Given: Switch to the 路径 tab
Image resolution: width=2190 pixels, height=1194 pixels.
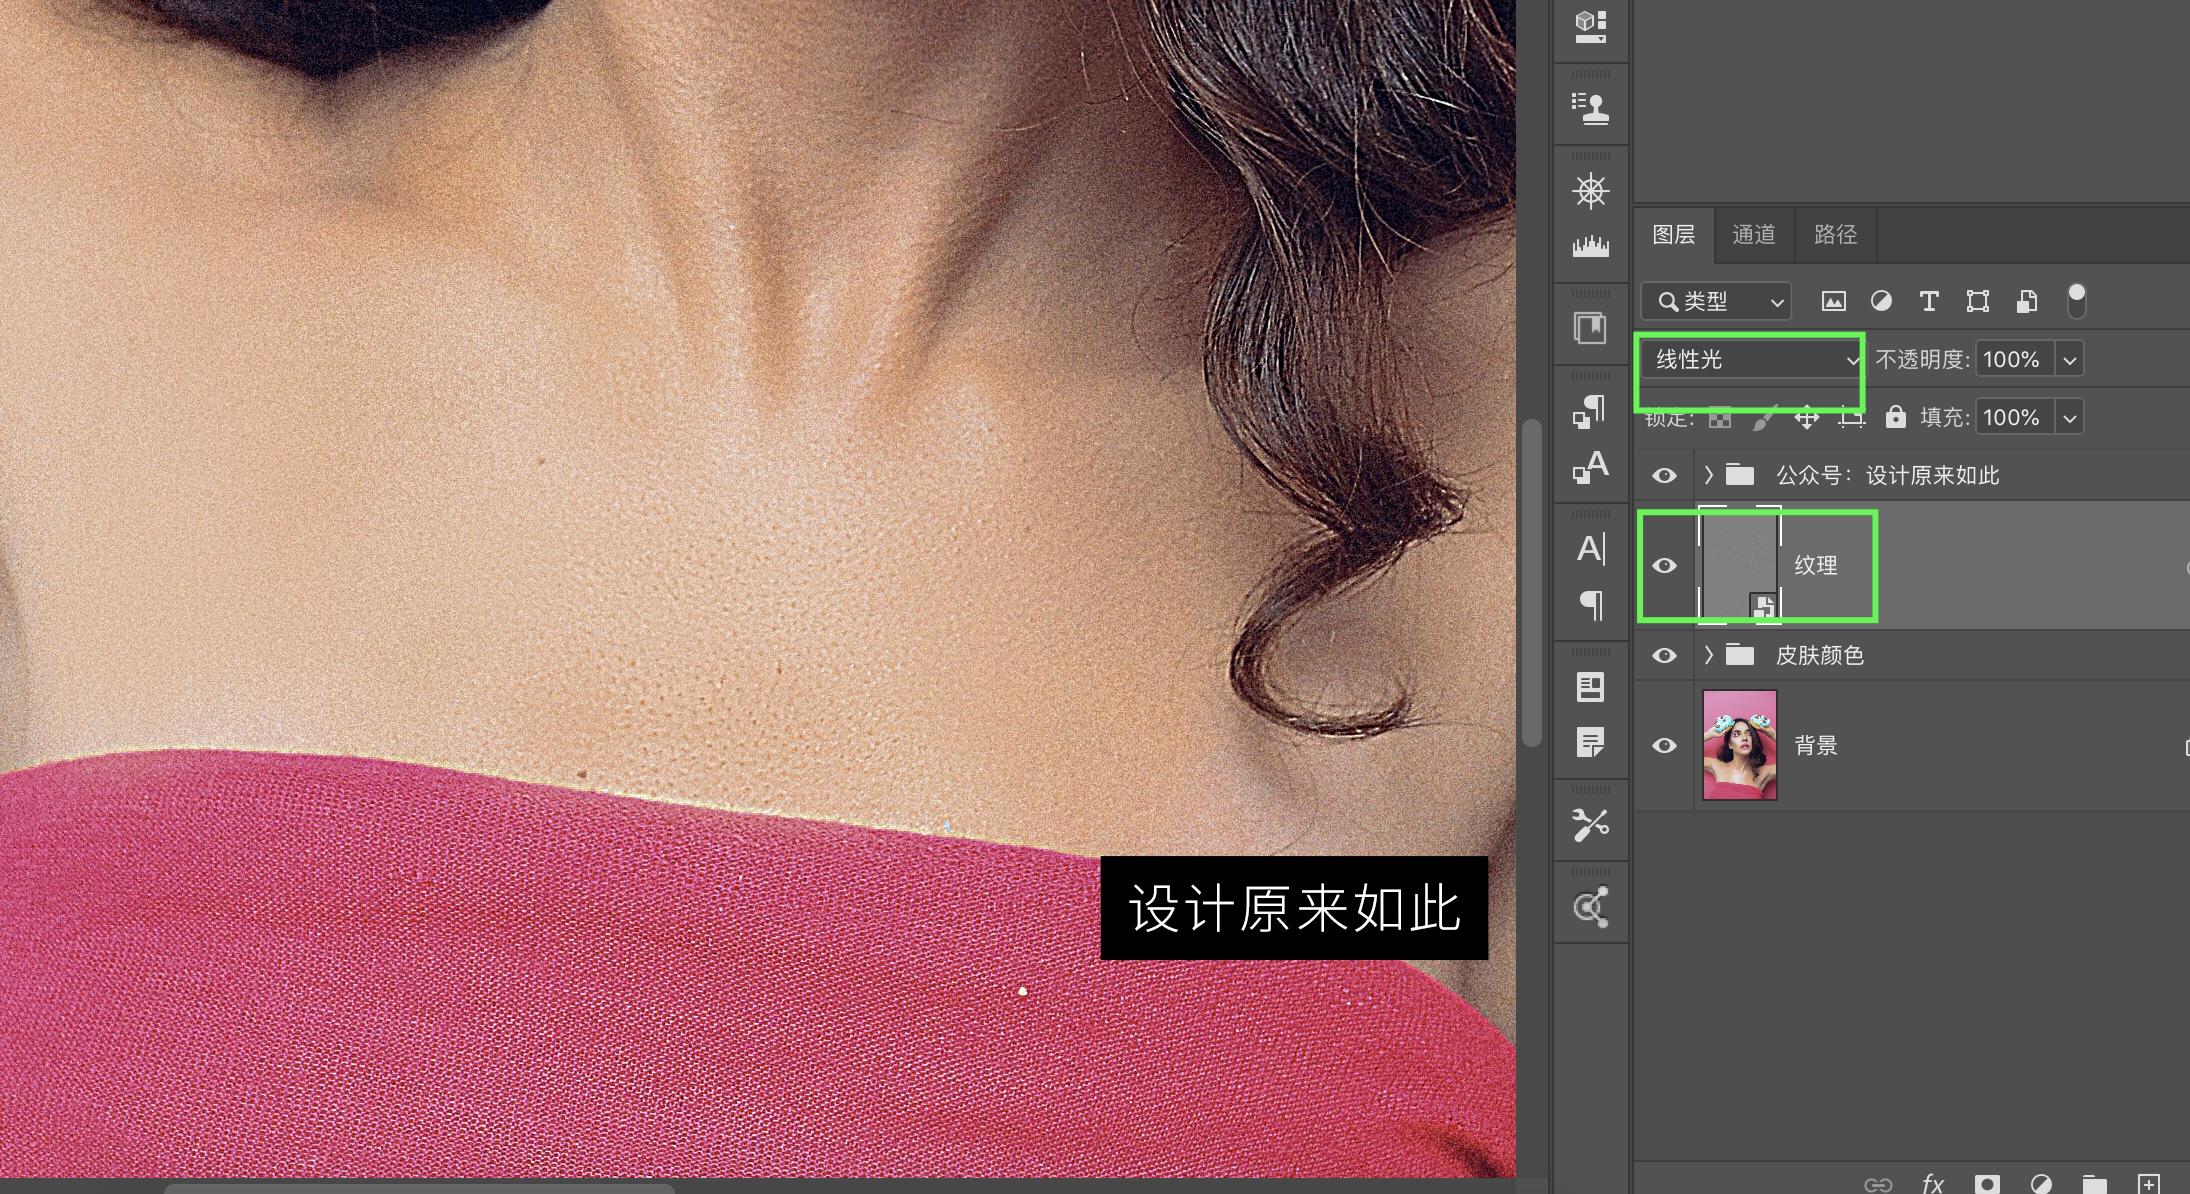Looking at the screenshot, I should click(1835, 234).
